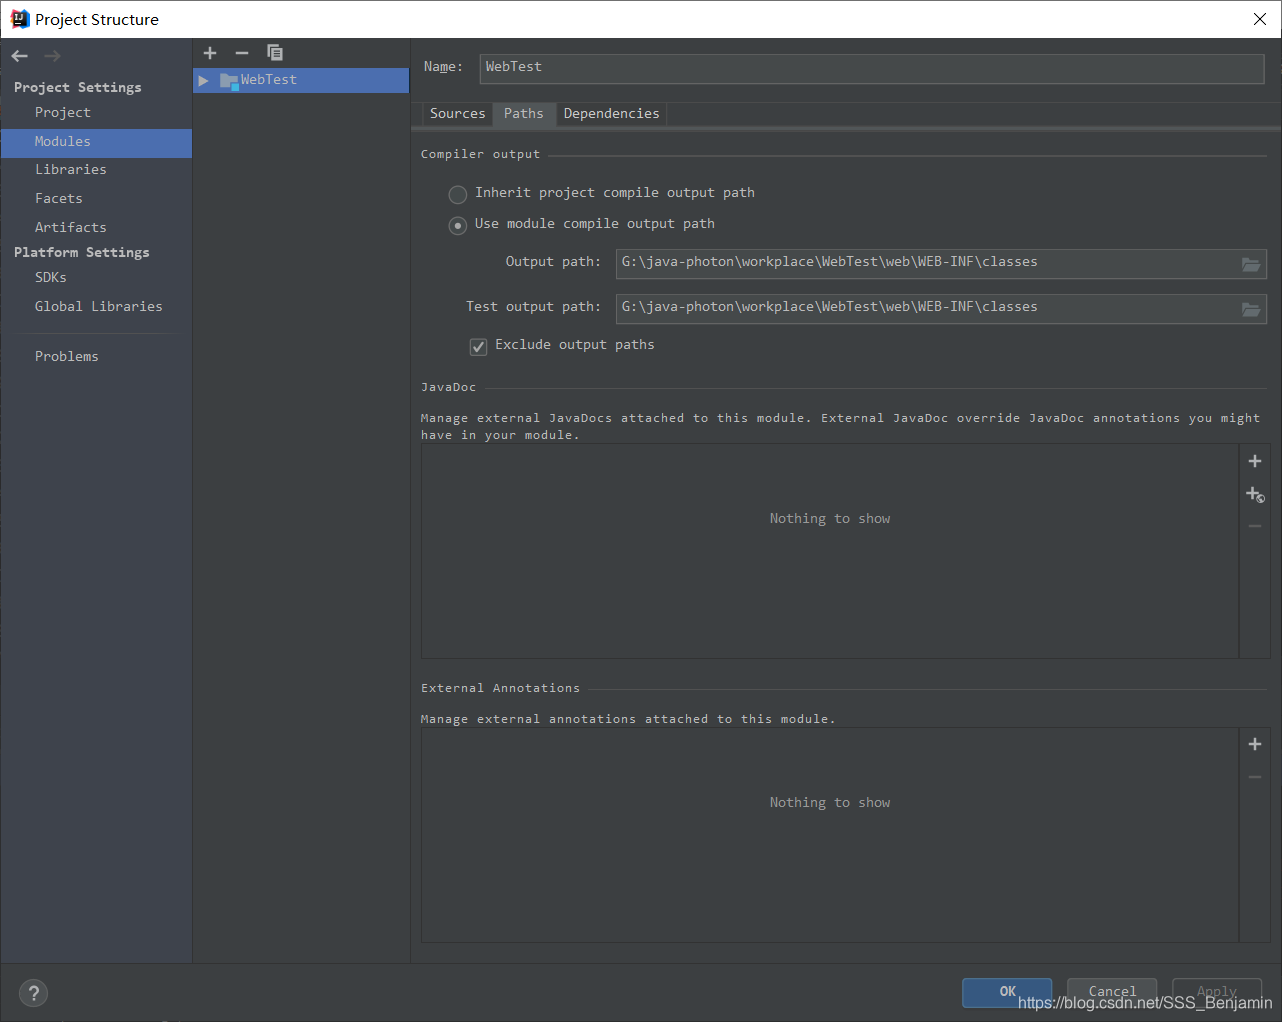Click the Project Settings heading
Viewport: 1282px width, 1022px height.
tap(78, 88)
